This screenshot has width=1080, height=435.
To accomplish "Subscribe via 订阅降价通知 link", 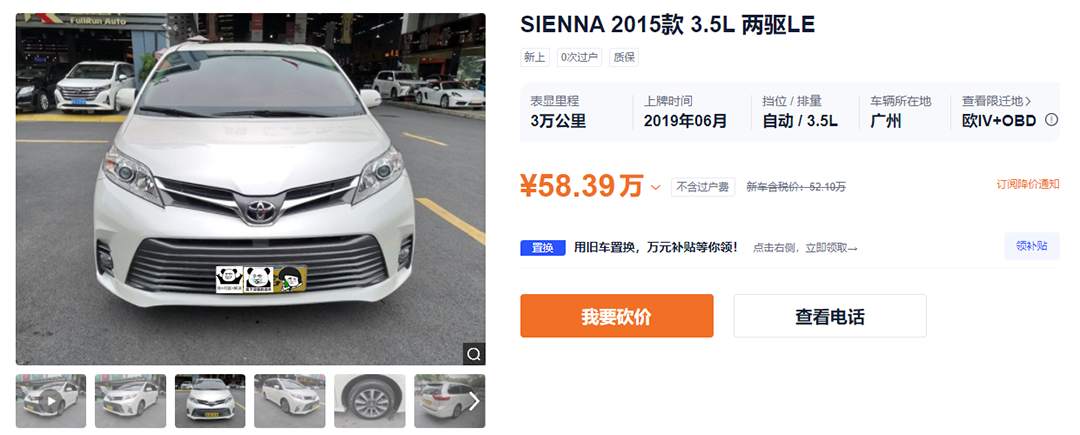I will (x=1027, y=184).
